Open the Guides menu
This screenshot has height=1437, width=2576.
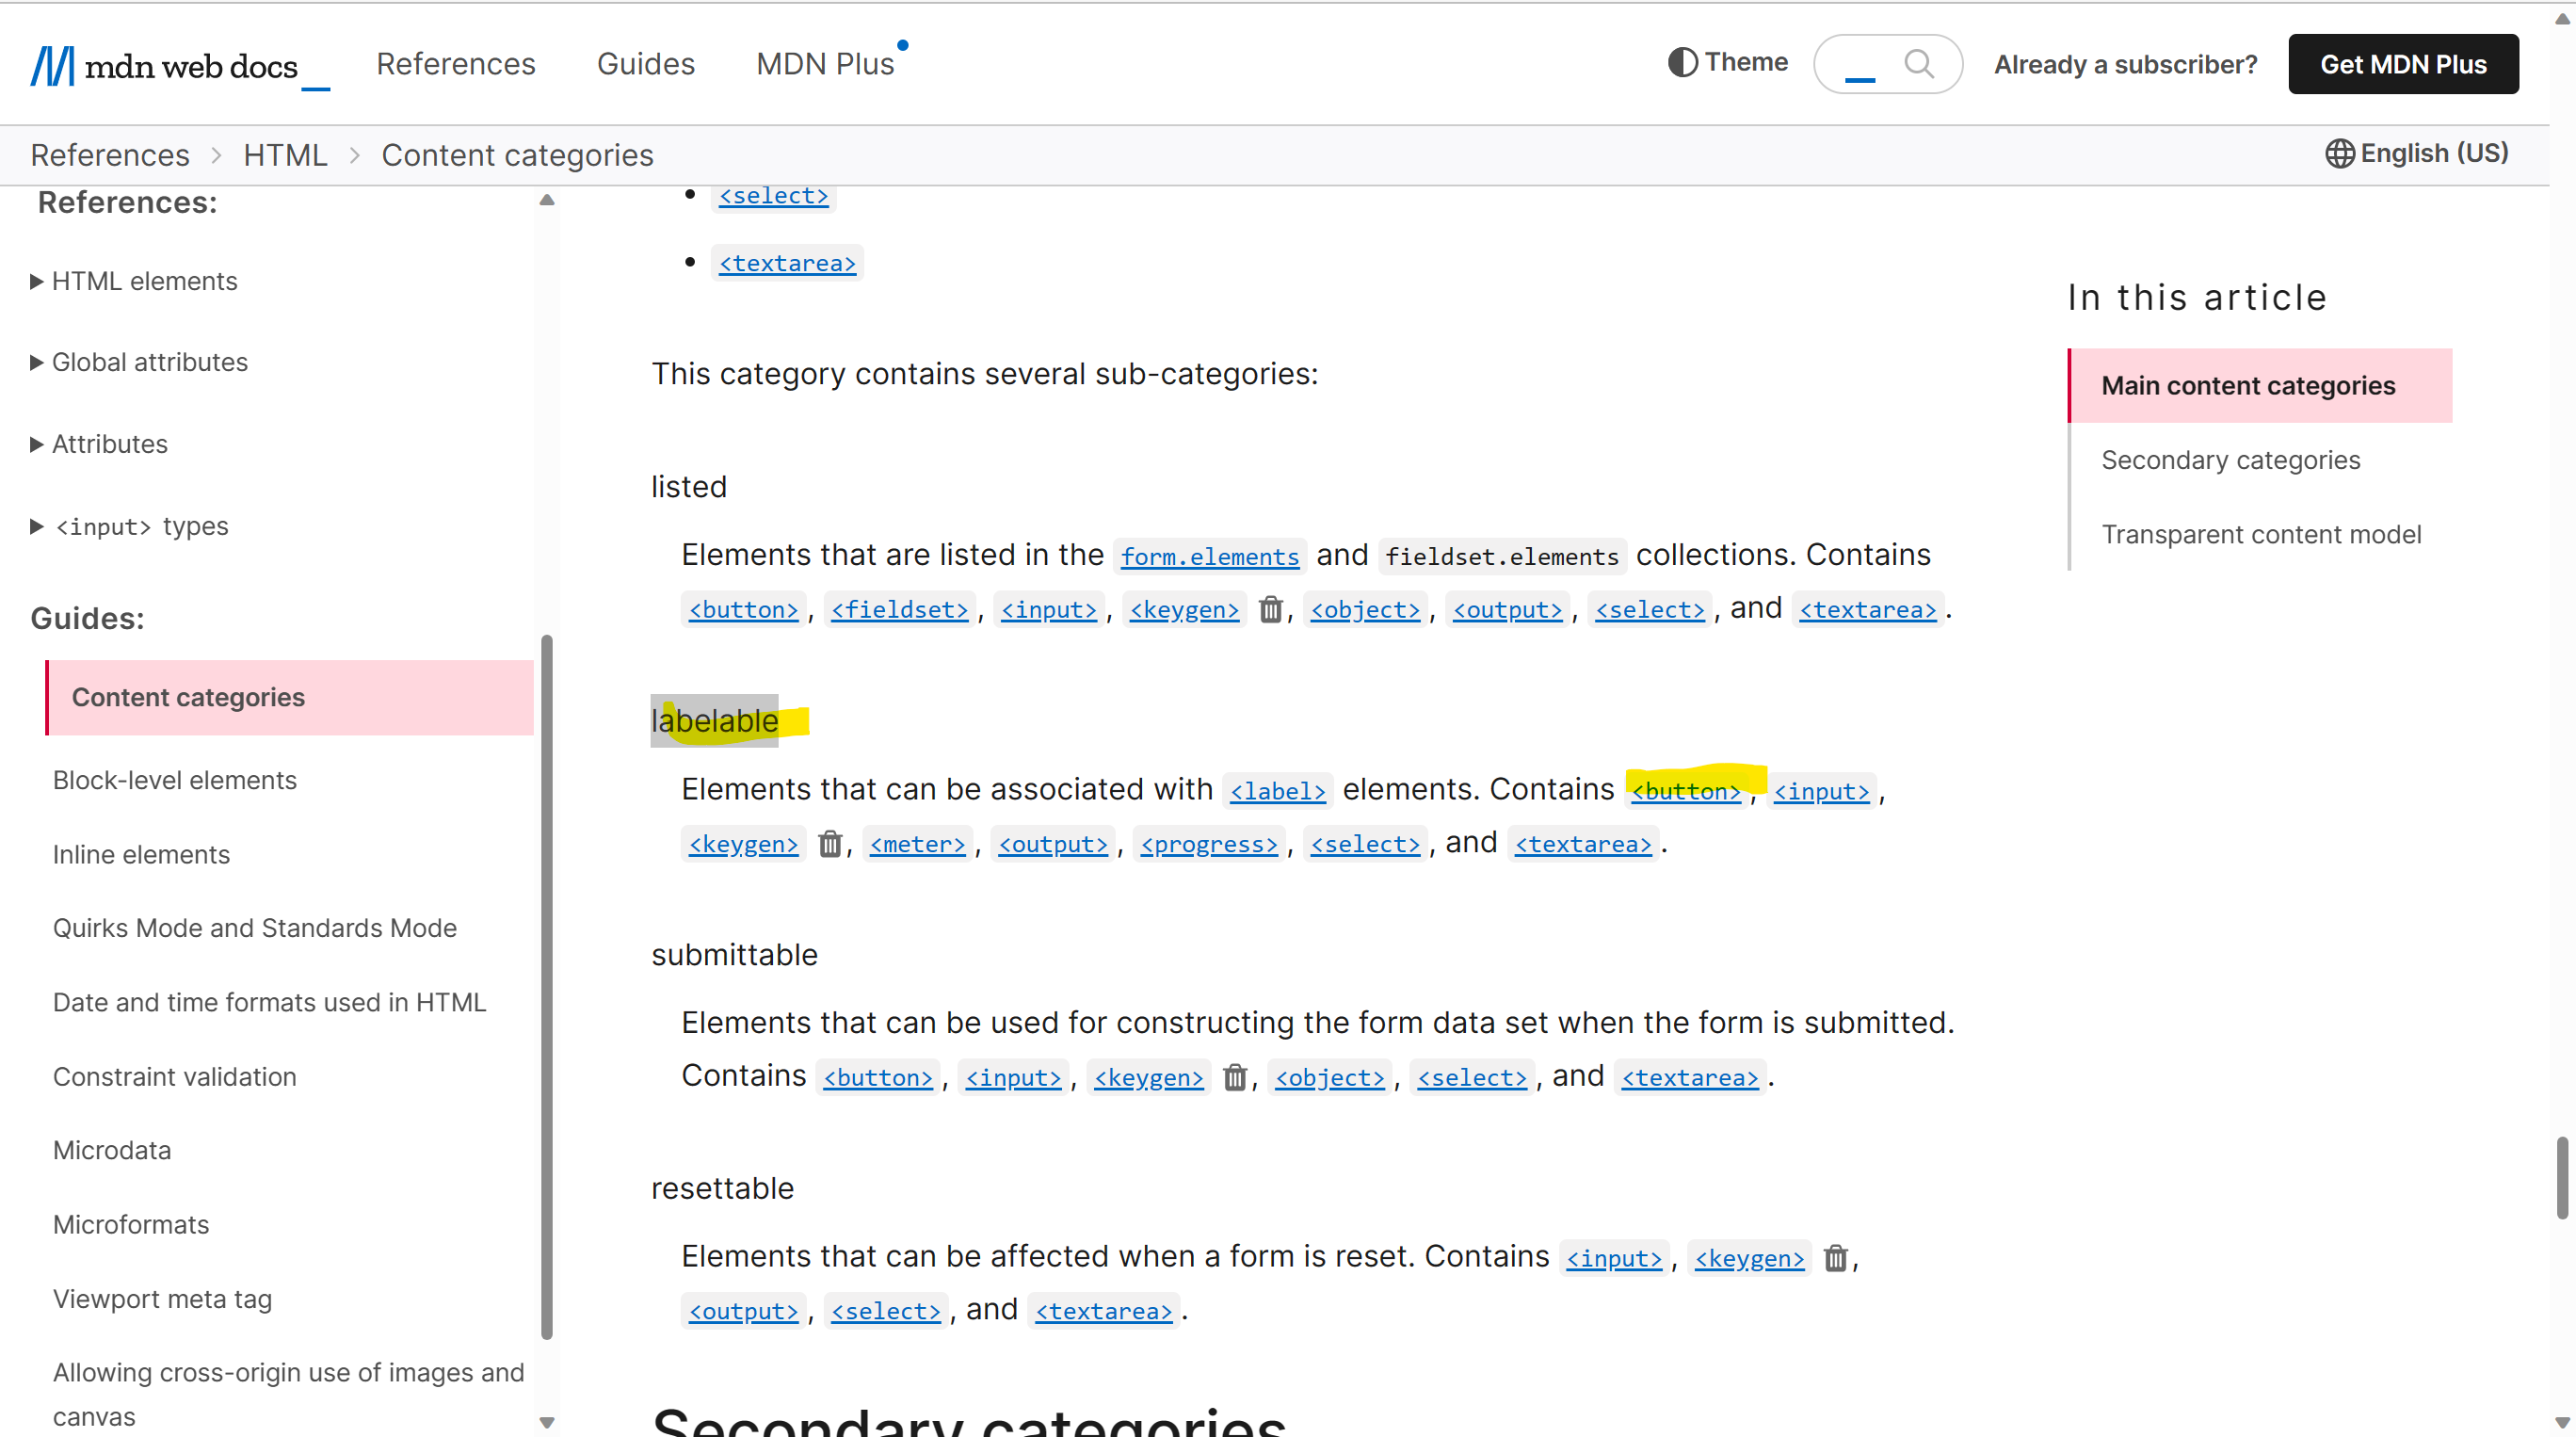click(645, 63)
